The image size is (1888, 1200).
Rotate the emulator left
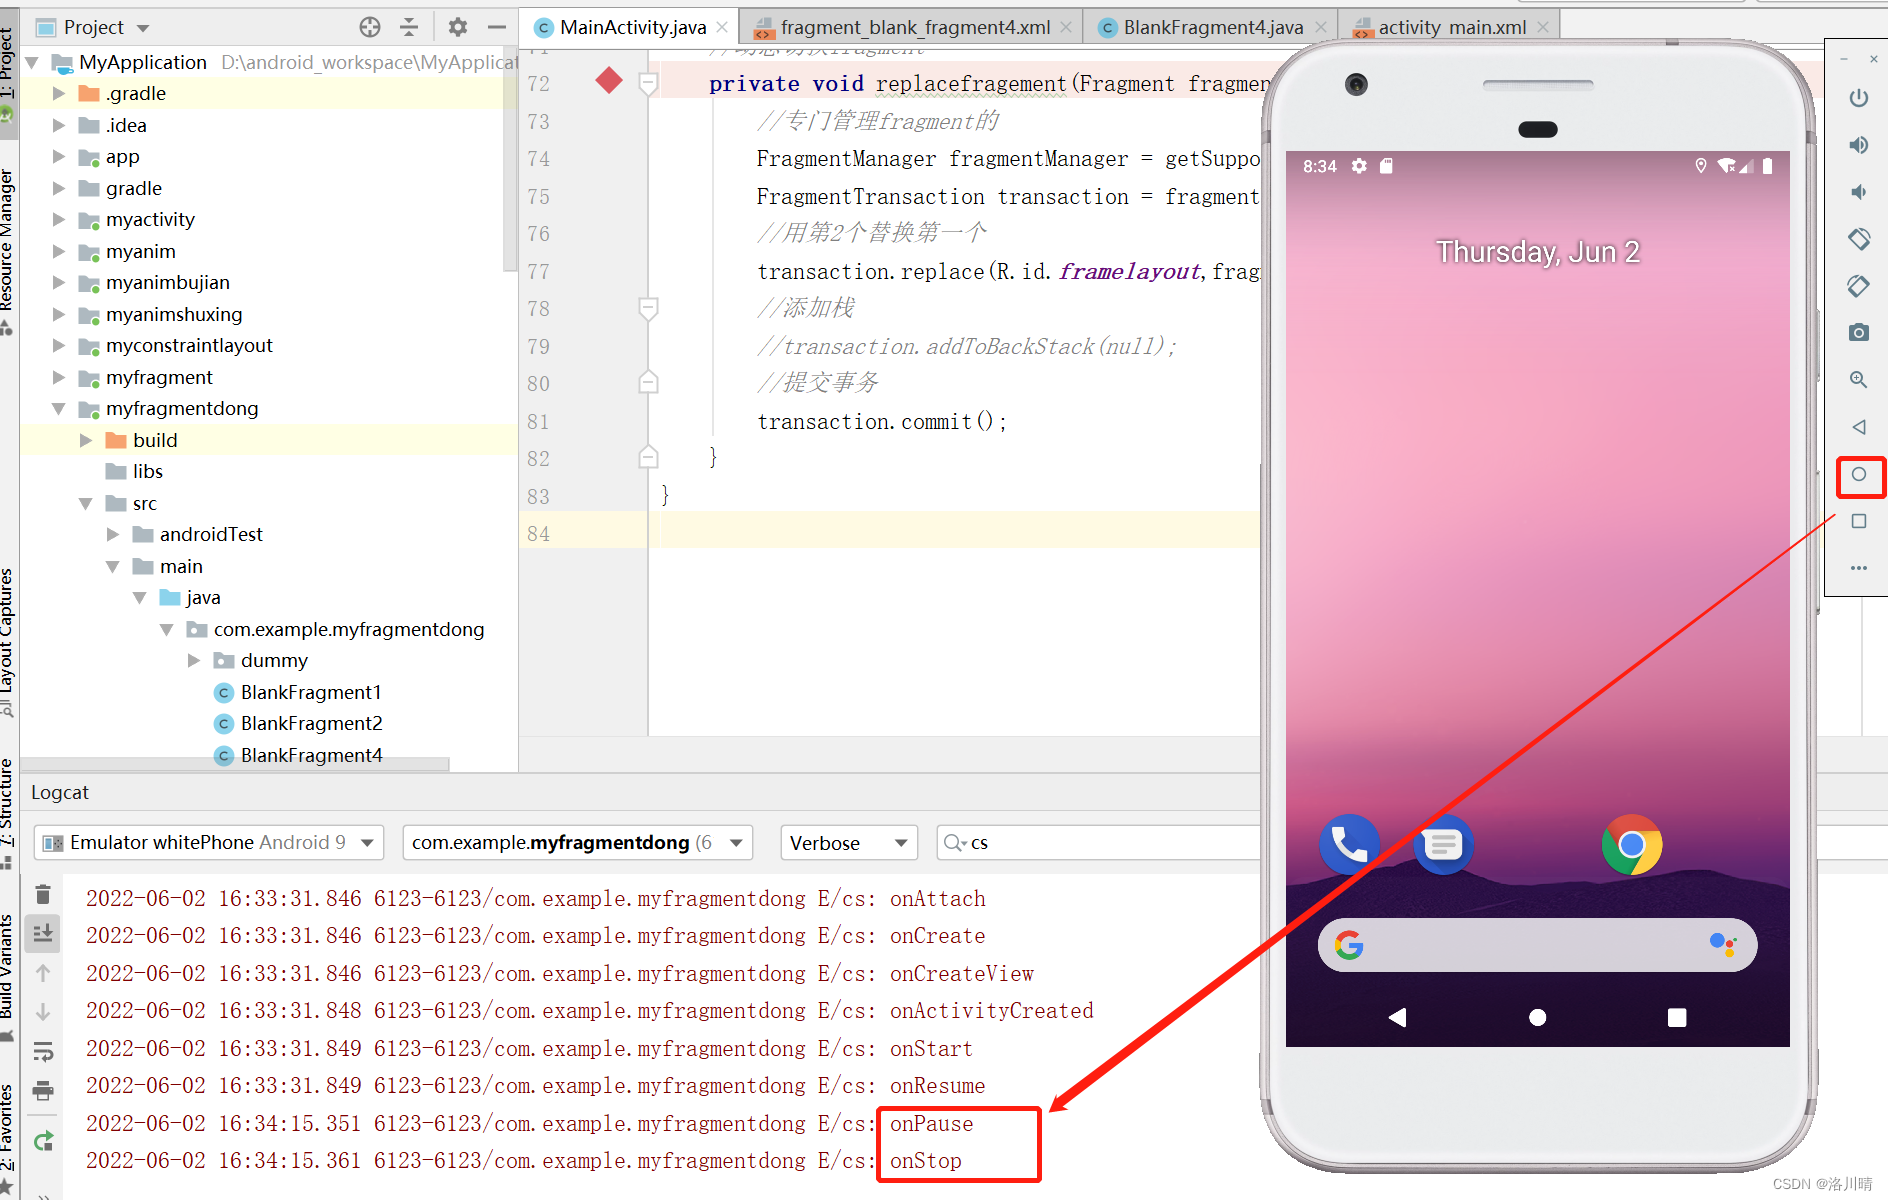(x=1859, y=239)
